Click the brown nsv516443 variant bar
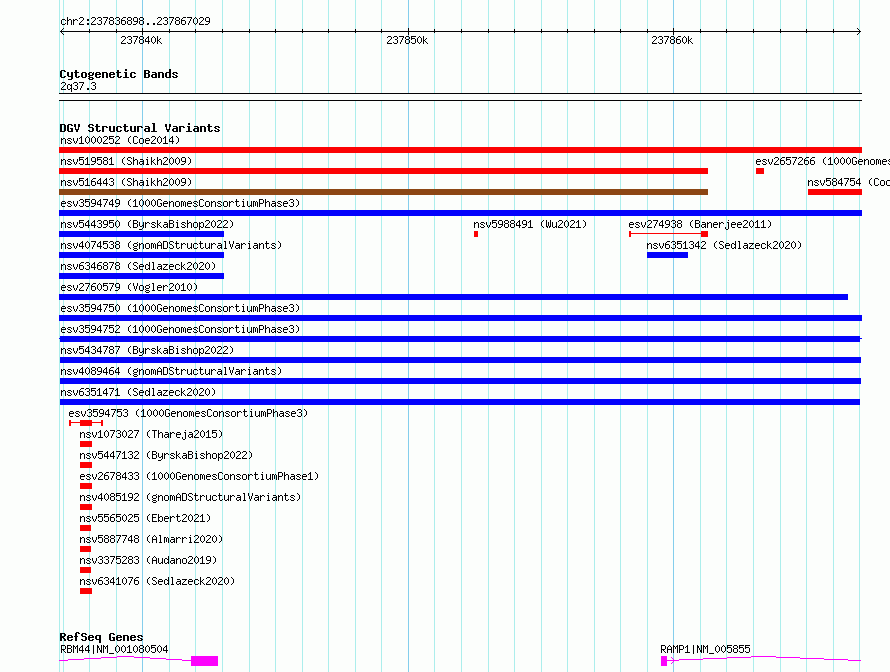 pyautogui.click(x=383, y=192)
